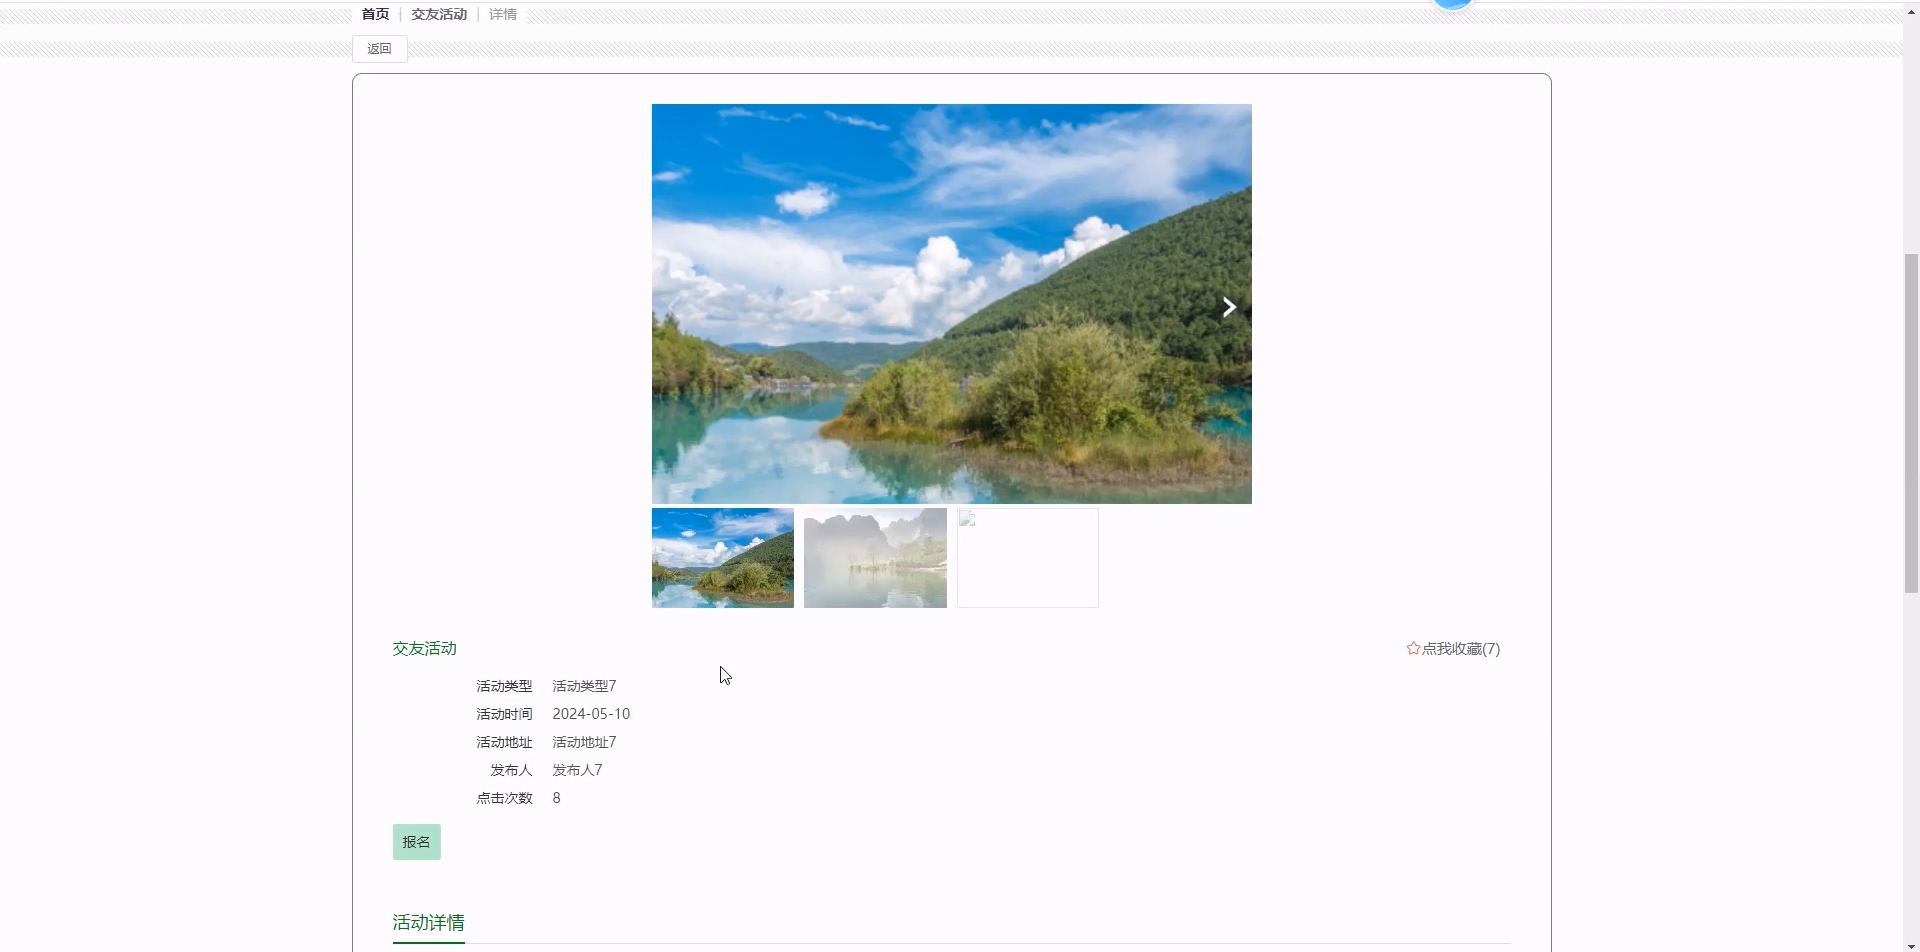Screen dimensions: 1920x952
Task: Click the vertical scrollbar thumb
Action: click(1911, 424)
